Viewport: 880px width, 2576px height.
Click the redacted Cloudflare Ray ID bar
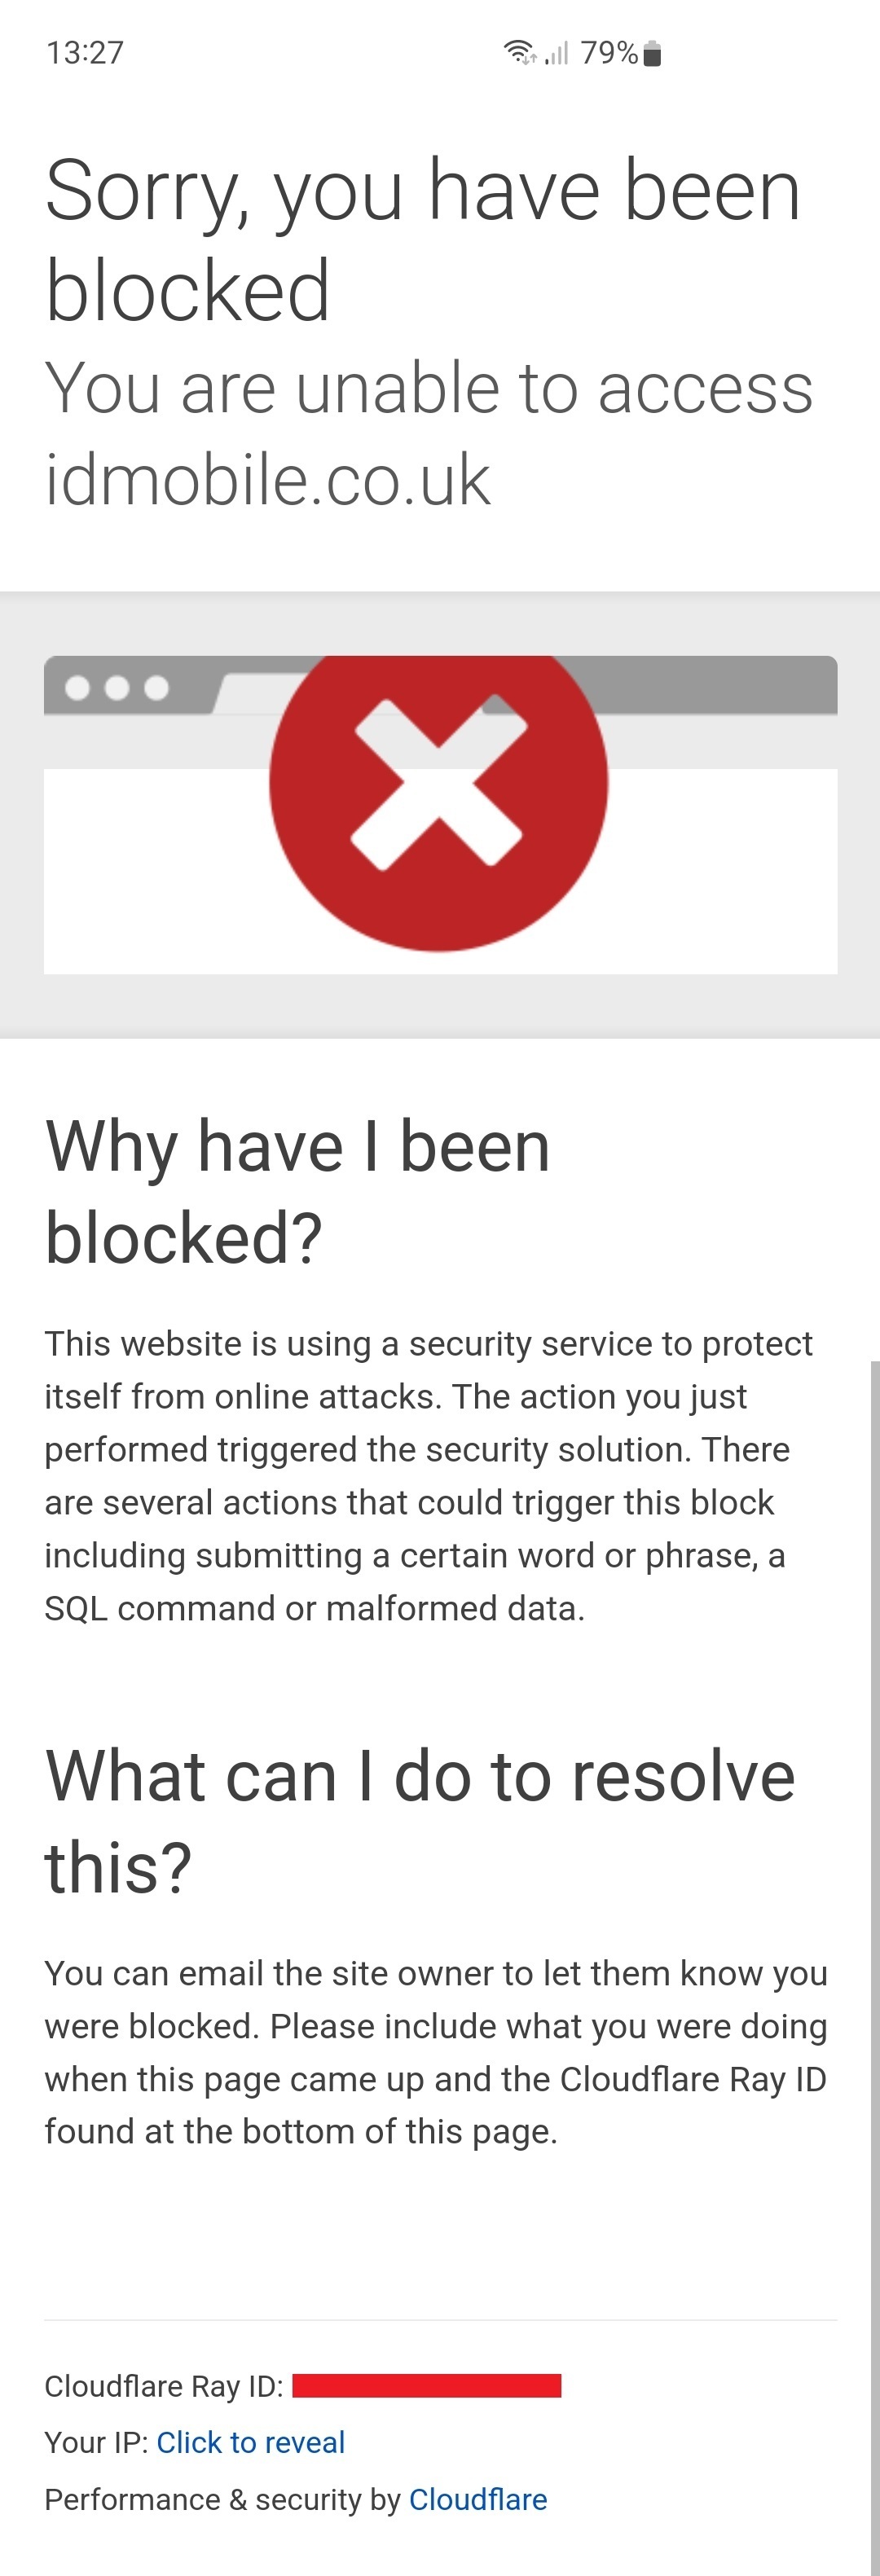pyautogui.click(x=427, y=2385)
